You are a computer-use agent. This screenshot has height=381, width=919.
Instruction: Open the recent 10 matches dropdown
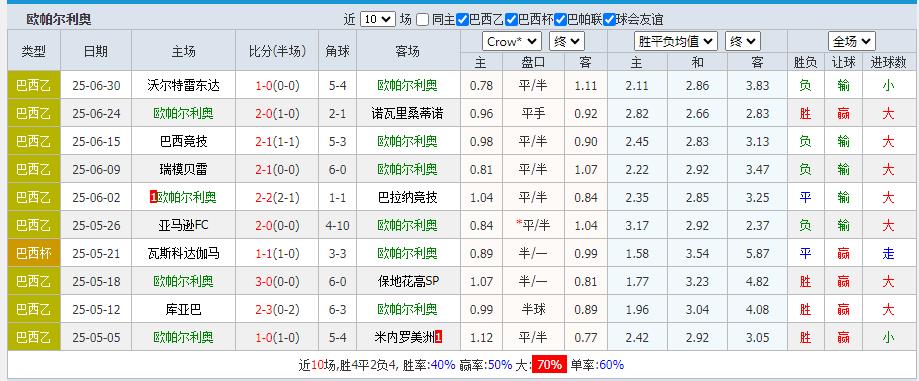click(x=377, y=19)
